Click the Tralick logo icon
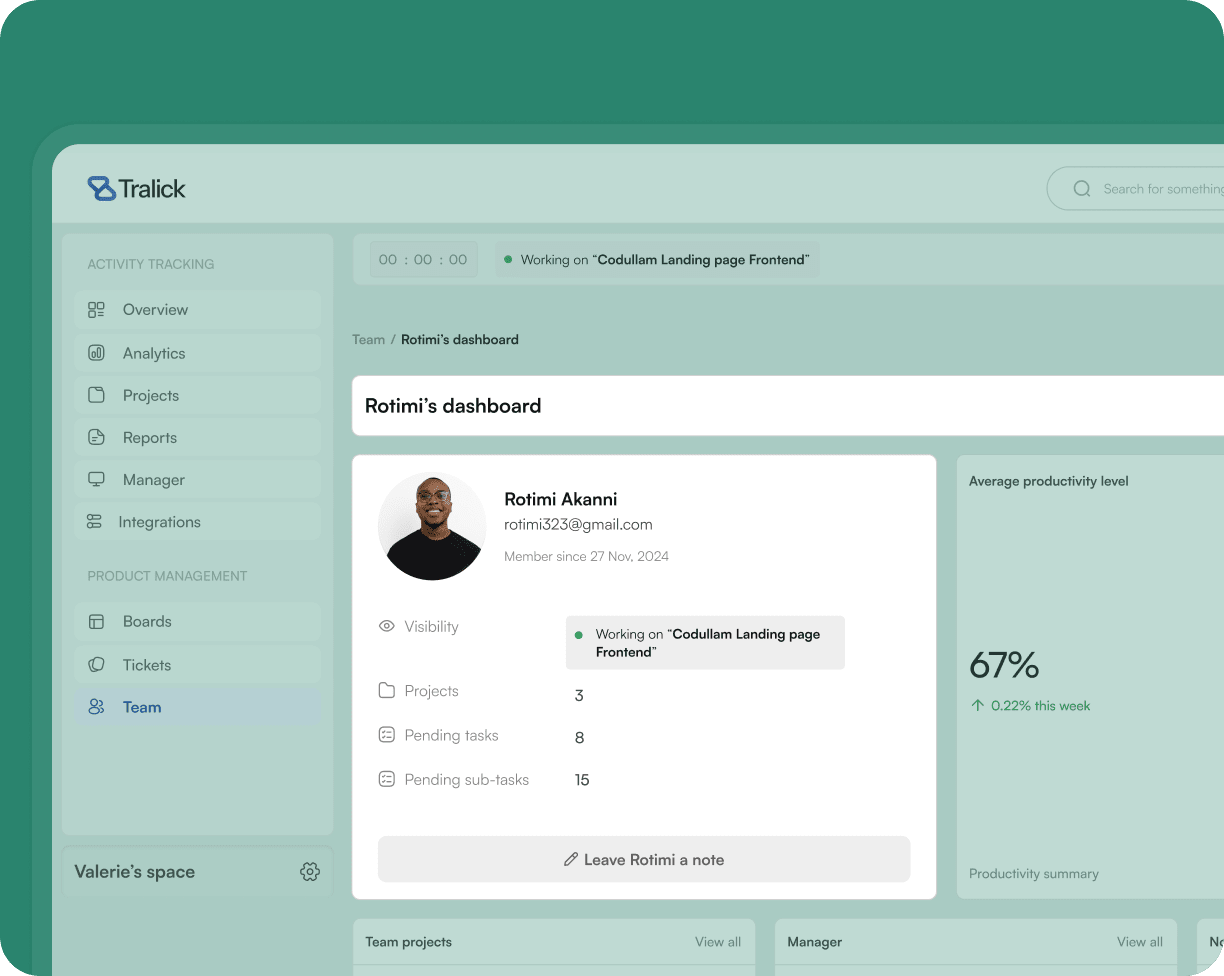The width and height of the screenshot is (1224, 976). 101,188
